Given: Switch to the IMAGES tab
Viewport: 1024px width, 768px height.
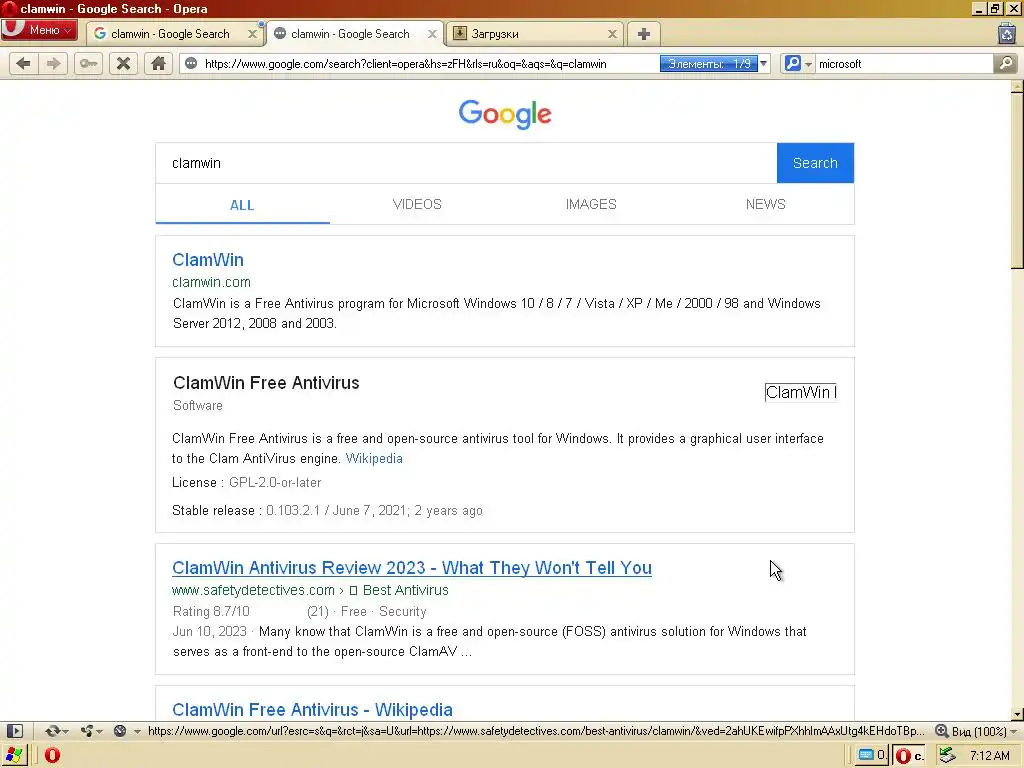Looking at the screenshot, I should [591, 204].
